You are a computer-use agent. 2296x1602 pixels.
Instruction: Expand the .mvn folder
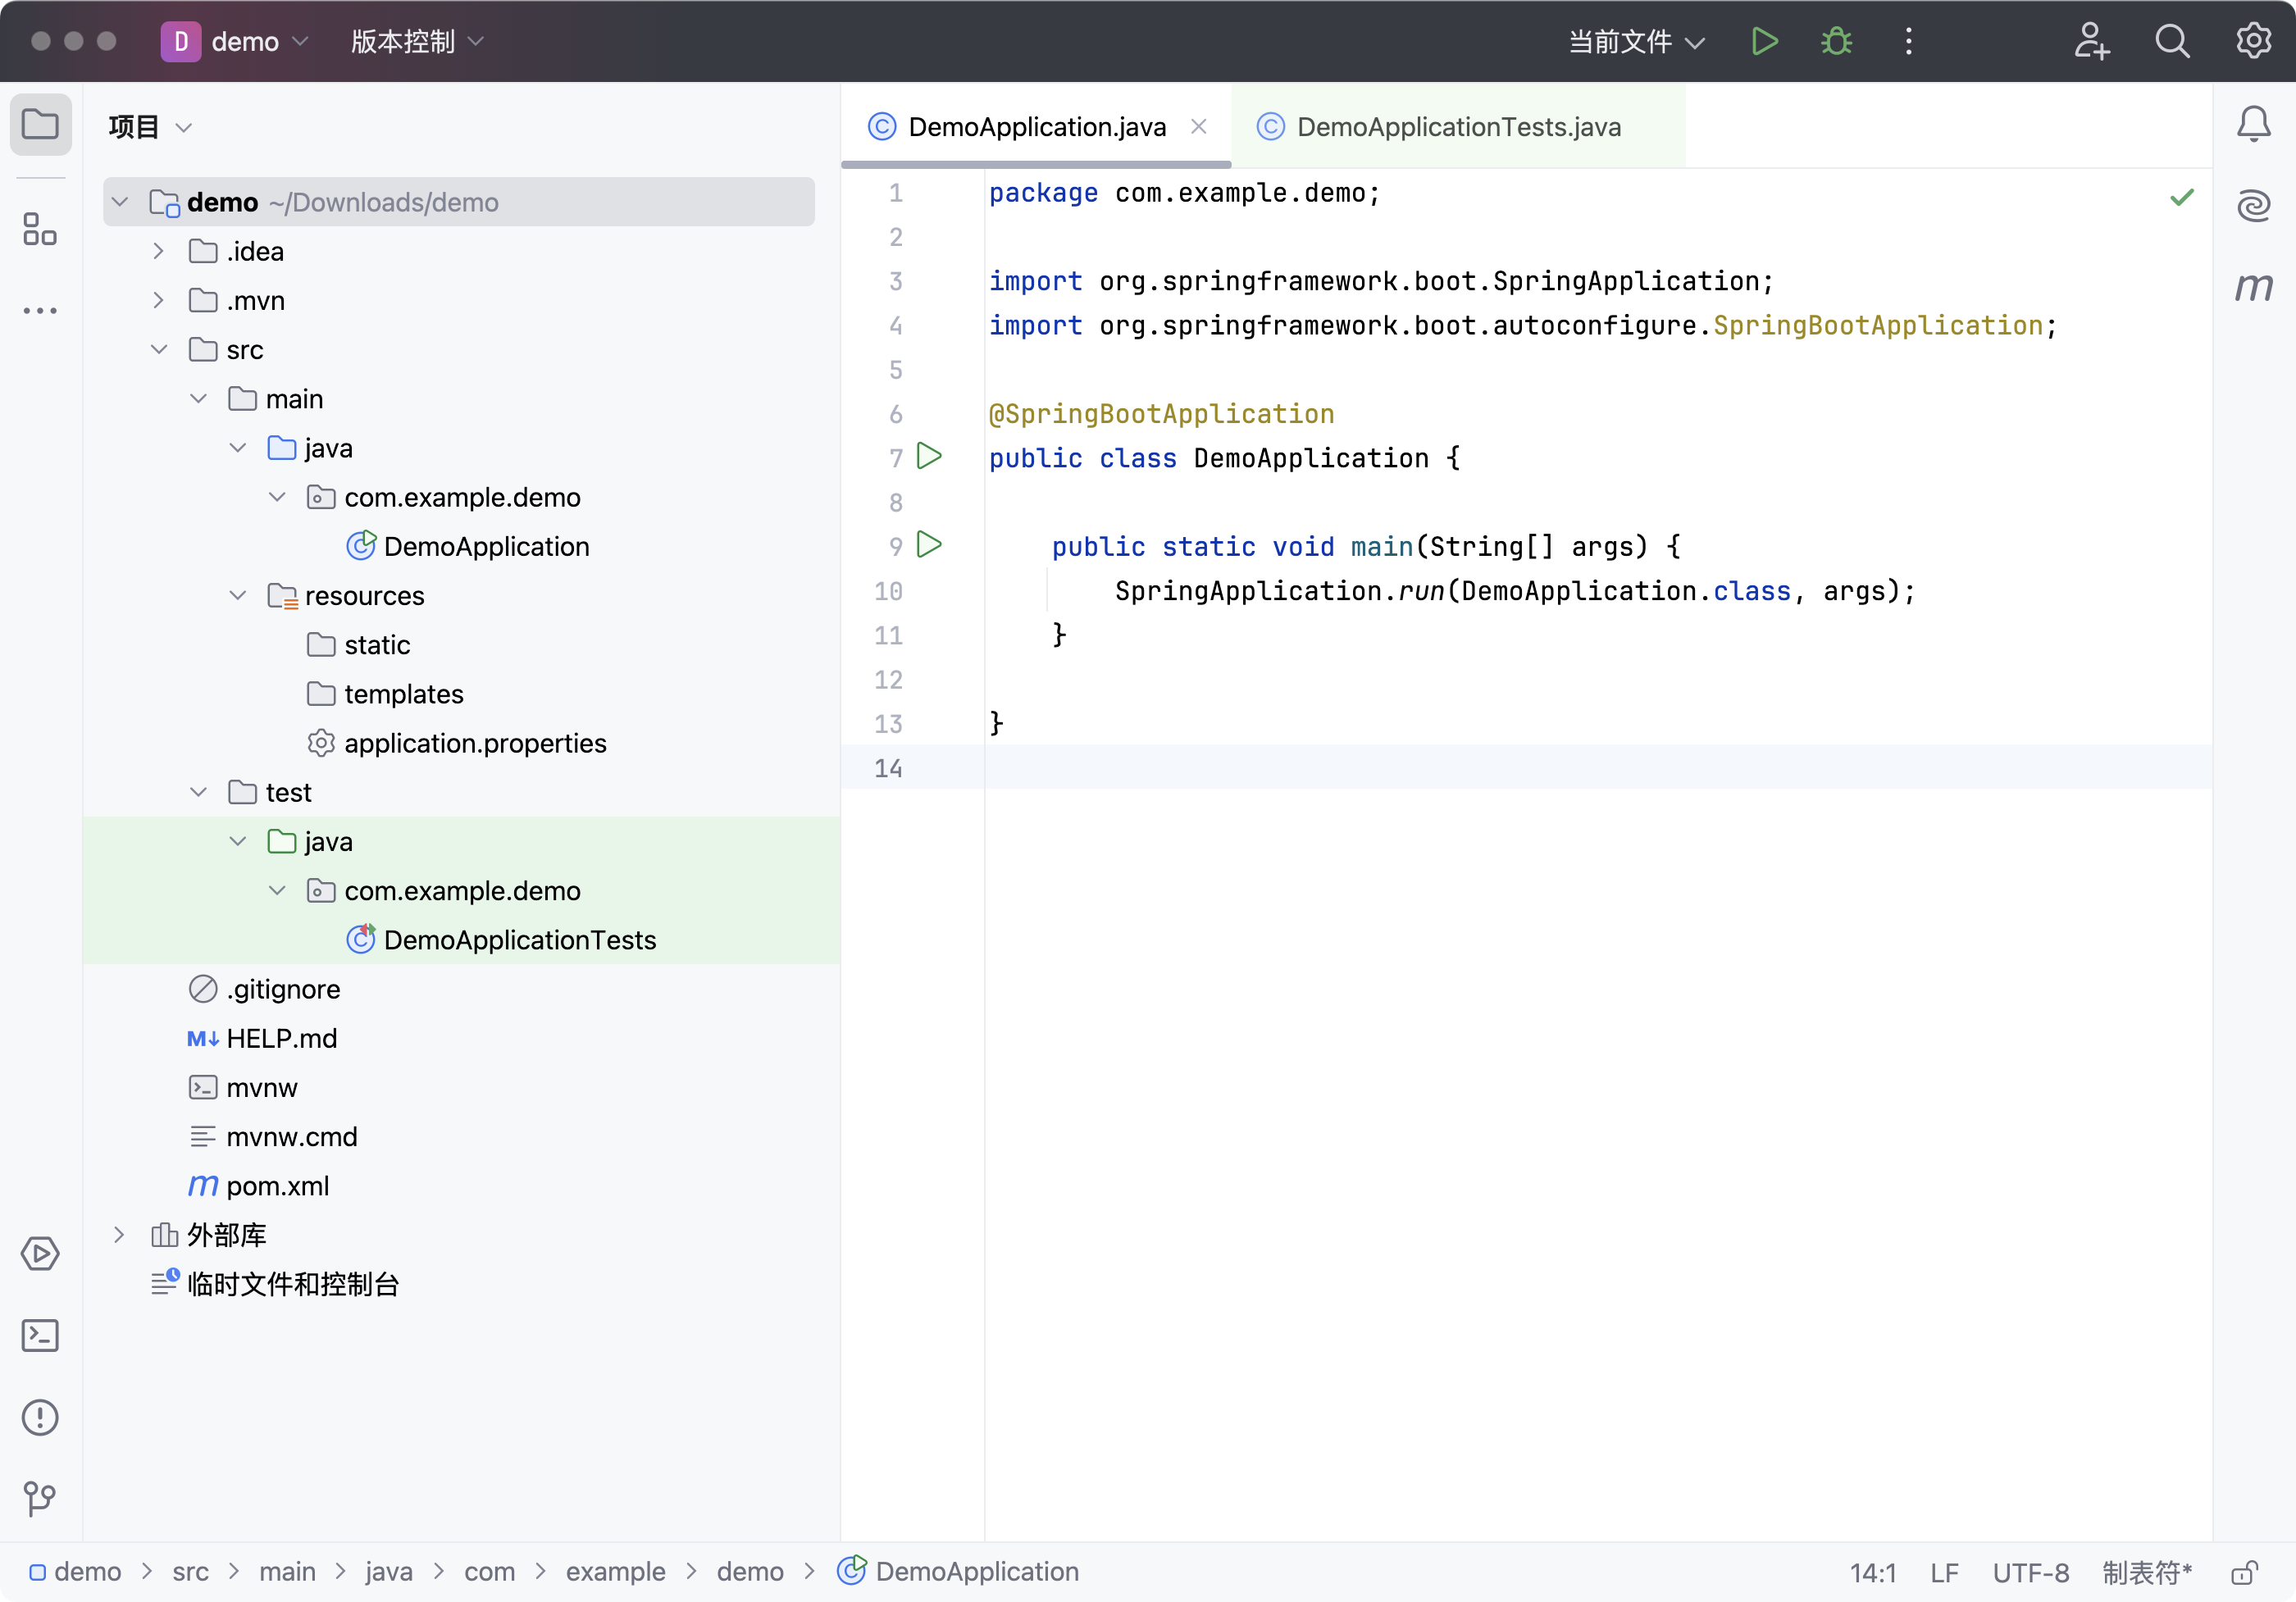click(158, 300)
